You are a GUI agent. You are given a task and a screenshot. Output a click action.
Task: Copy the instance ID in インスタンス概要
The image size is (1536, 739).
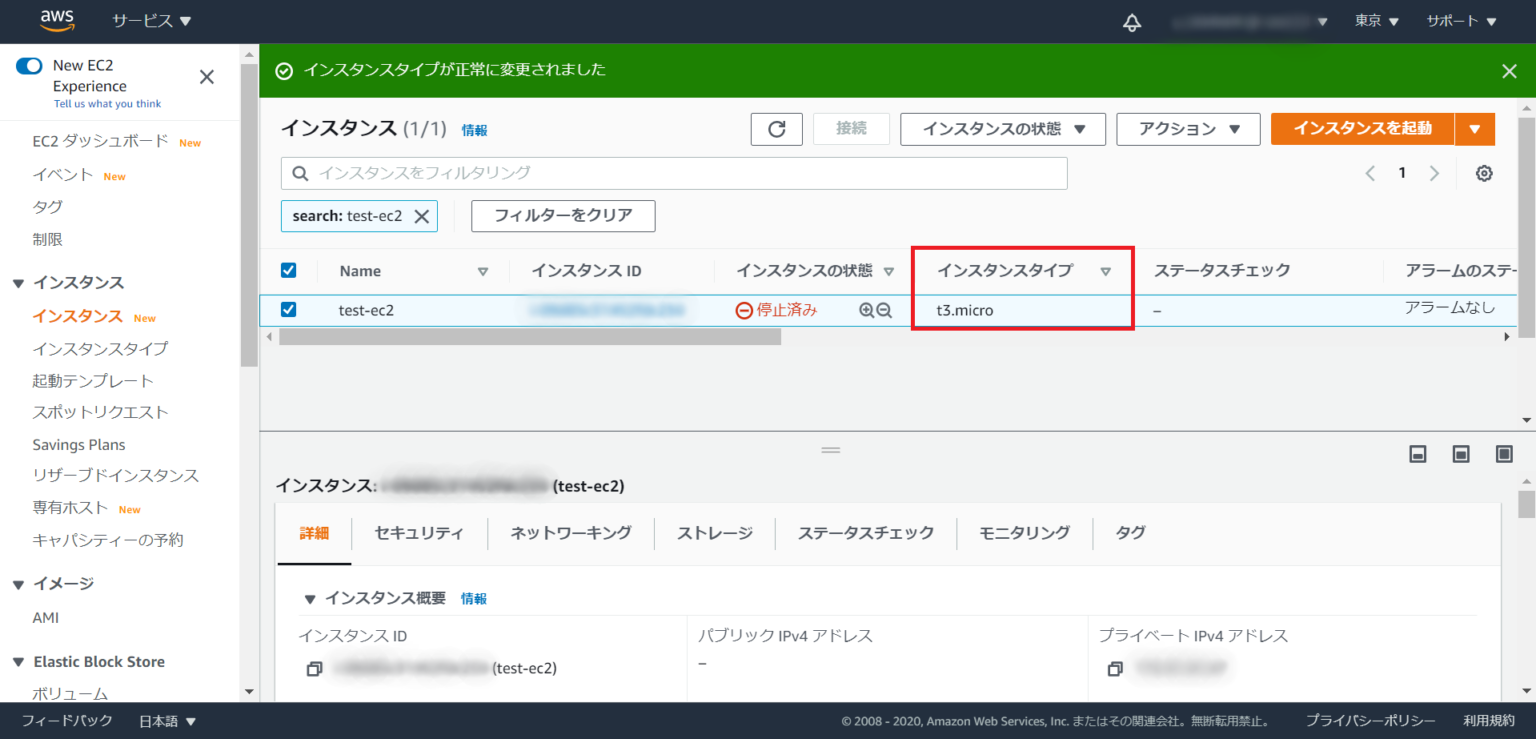(314, 667)
